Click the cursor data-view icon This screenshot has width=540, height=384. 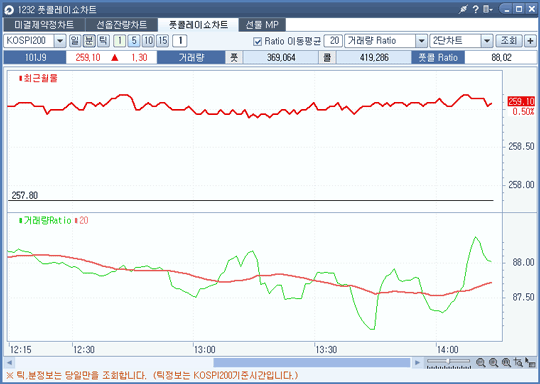[x=531, y=363]
